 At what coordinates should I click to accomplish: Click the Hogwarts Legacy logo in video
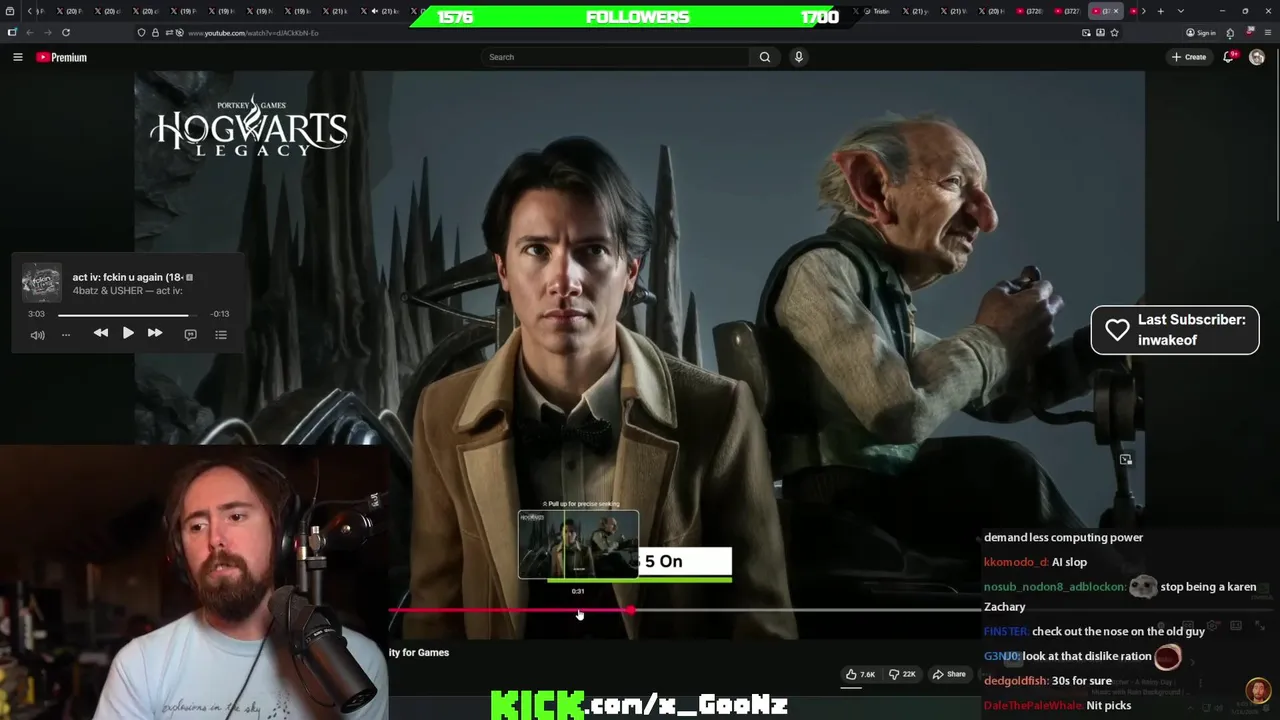[x=249, y=127]
